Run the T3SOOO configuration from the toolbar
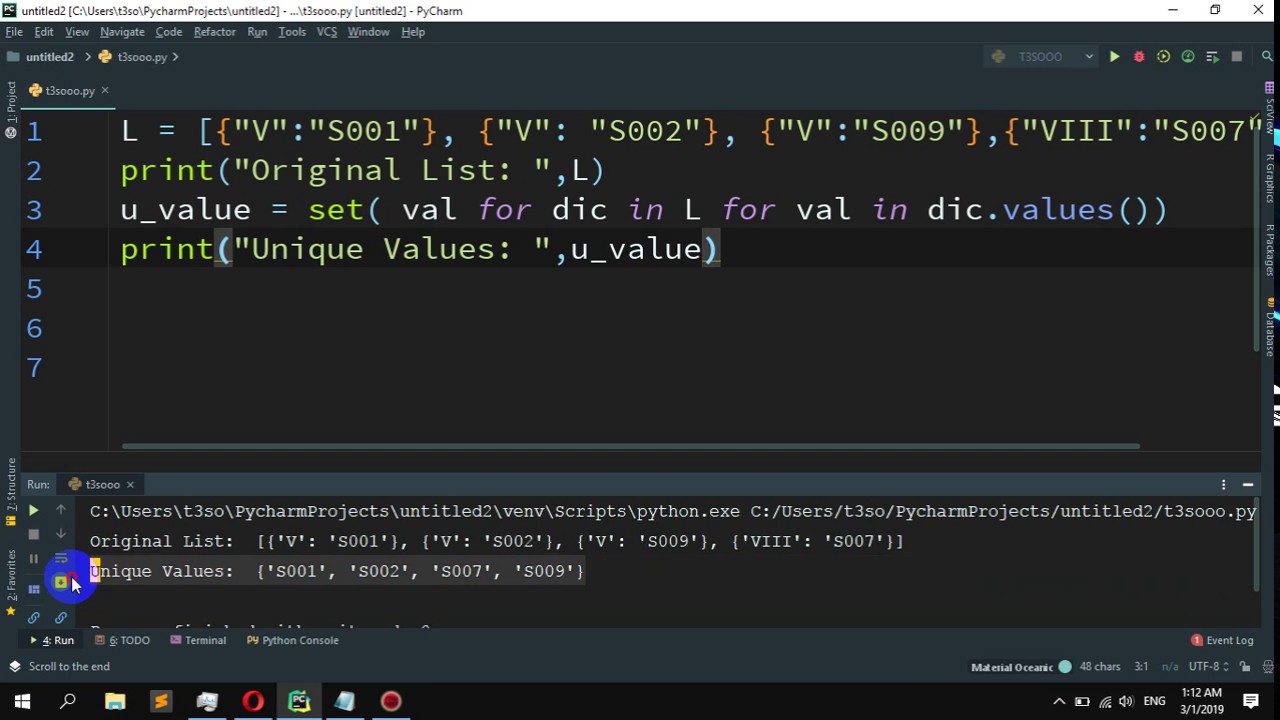This screenshot has width=1280, height=720. (1114, 57)
